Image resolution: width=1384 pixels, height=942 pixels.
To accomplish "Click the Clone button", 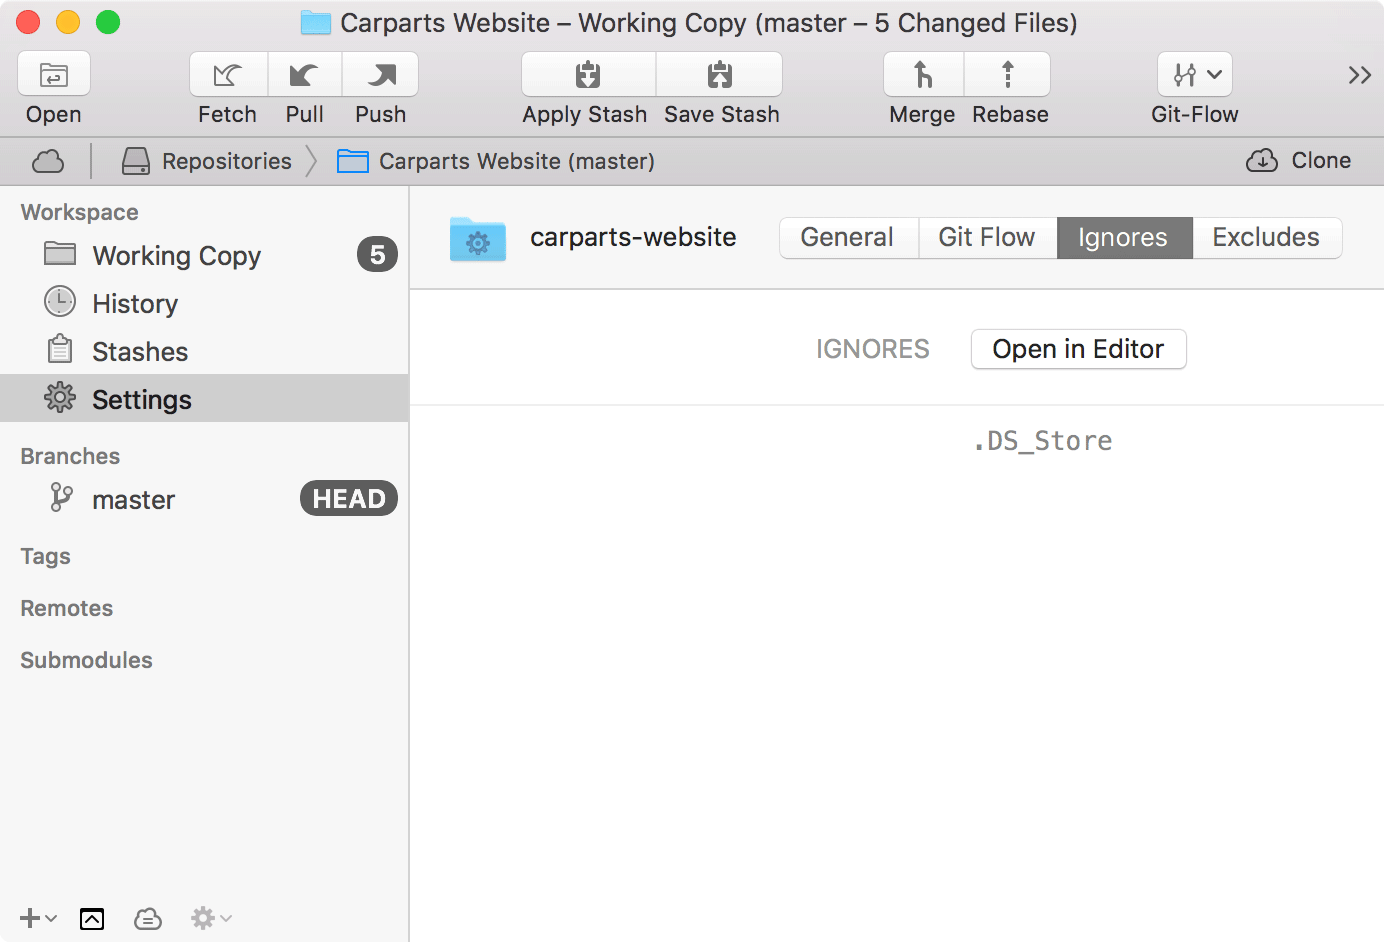I will tap(1299, 161).
